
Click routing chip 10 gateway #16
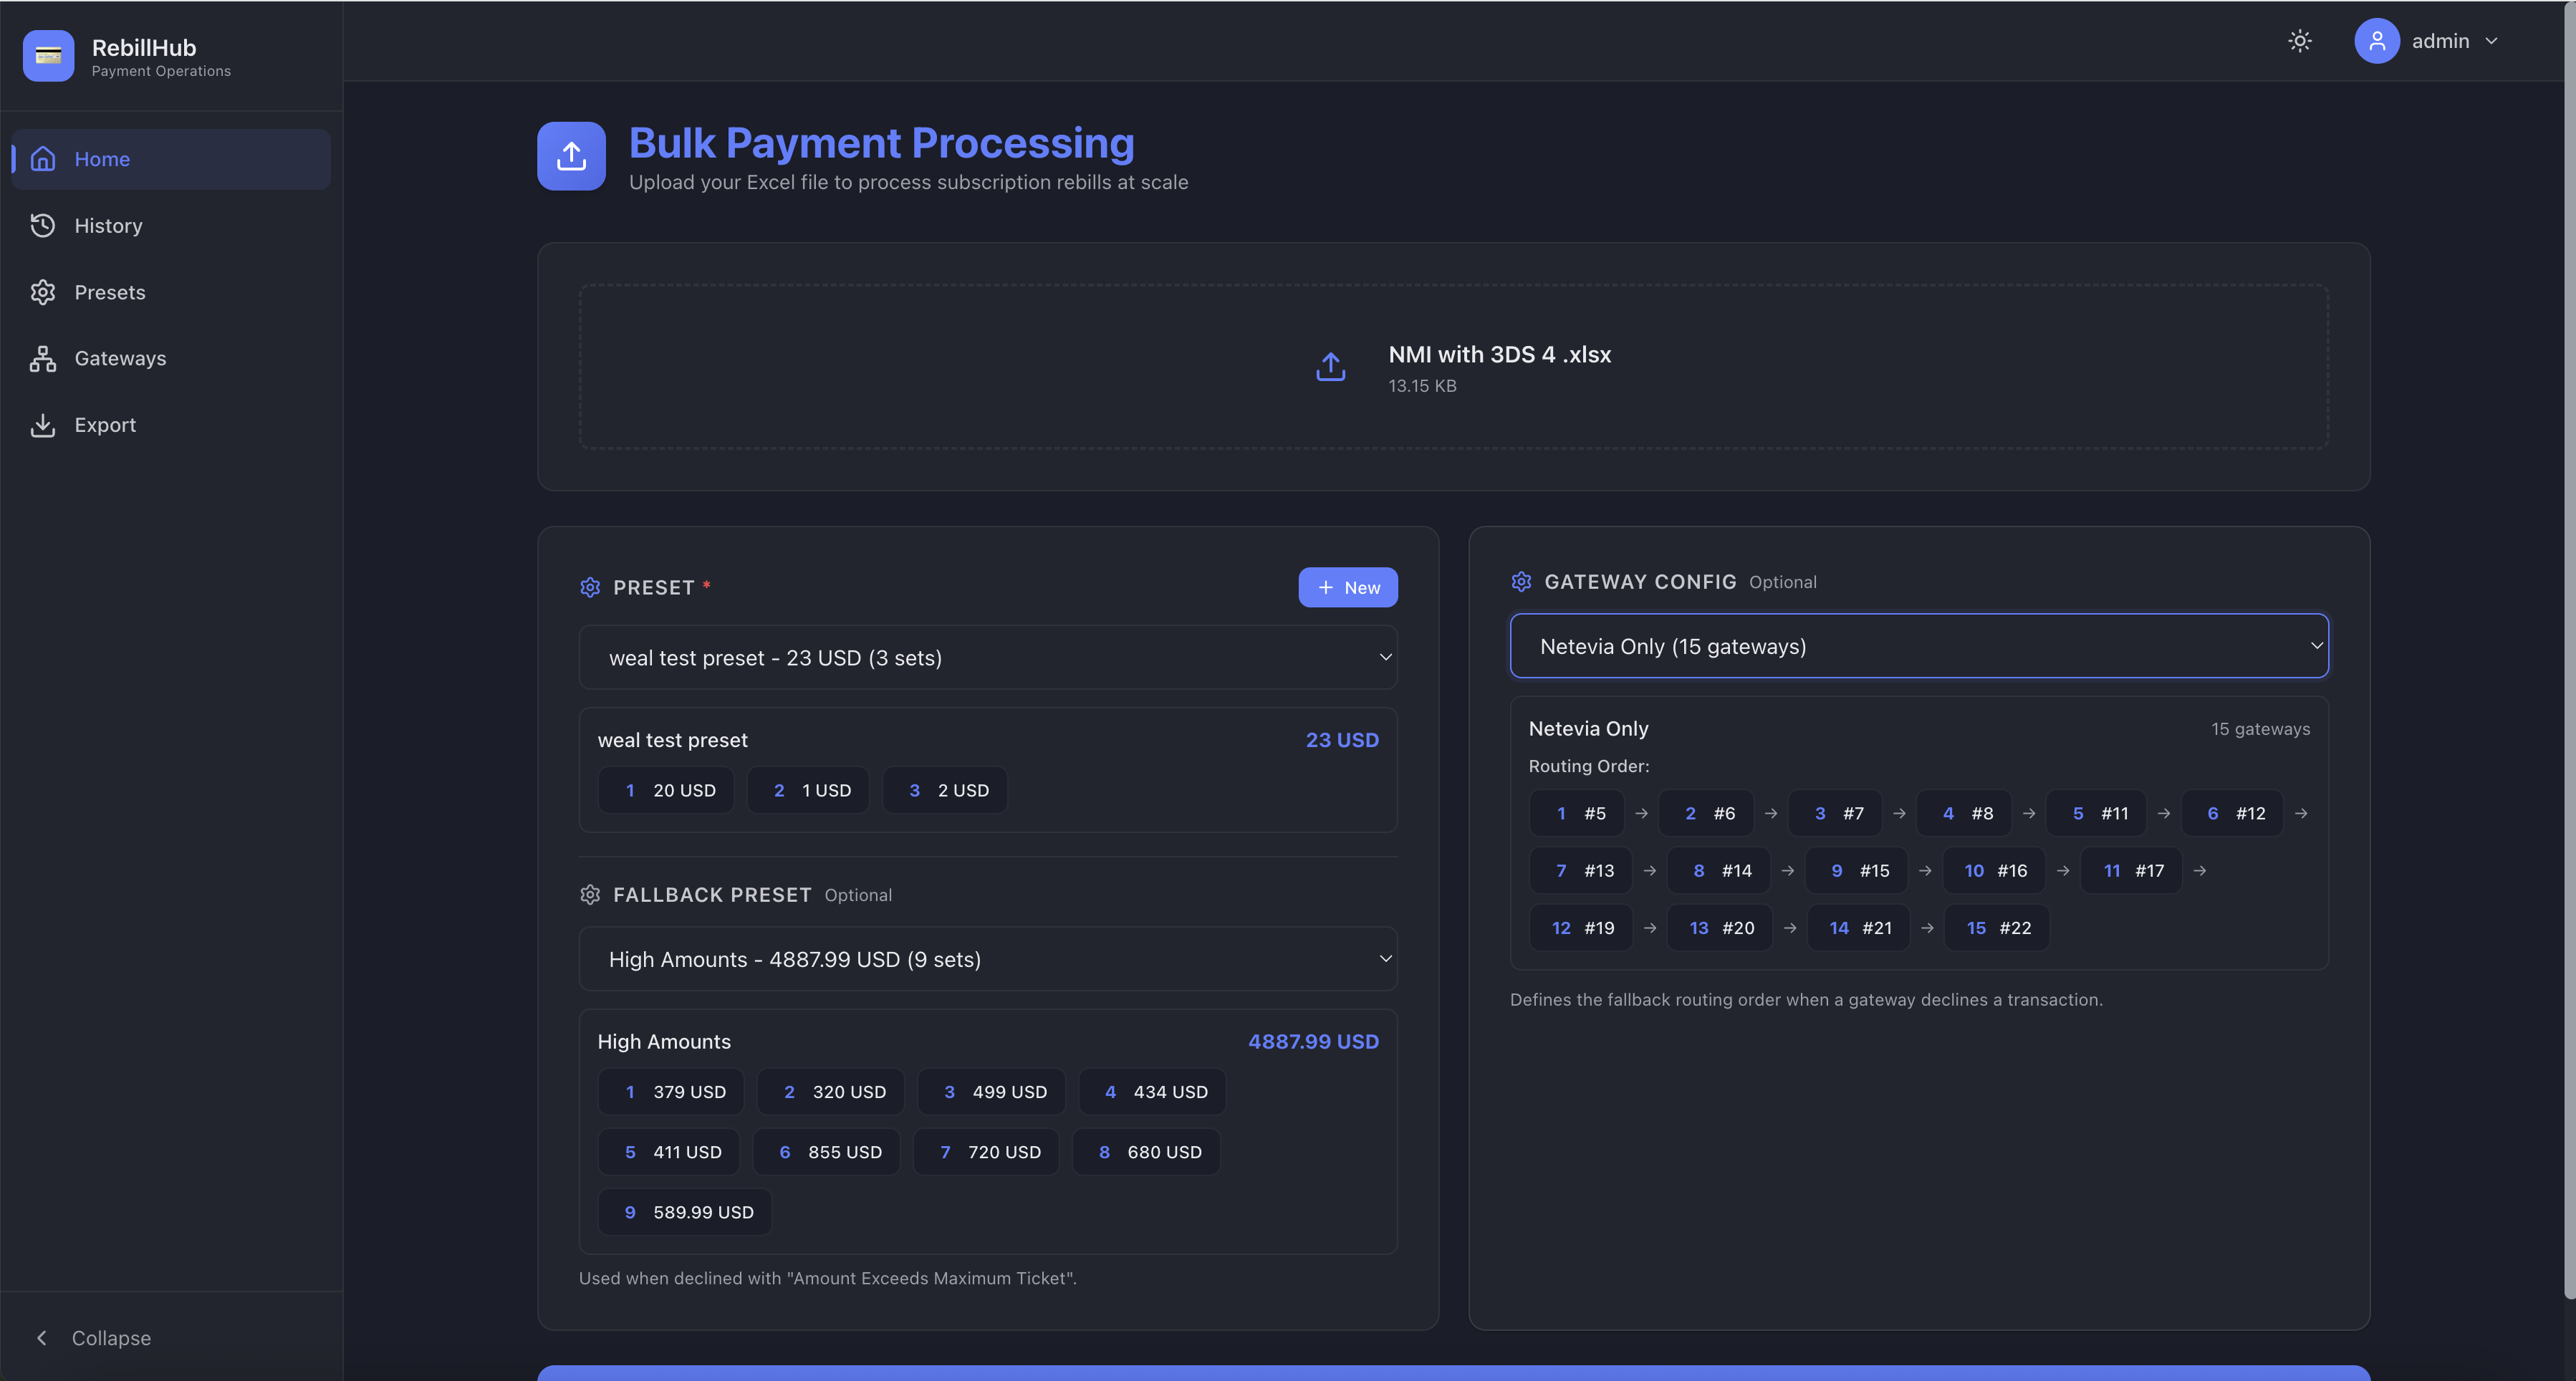[1994, 870]
